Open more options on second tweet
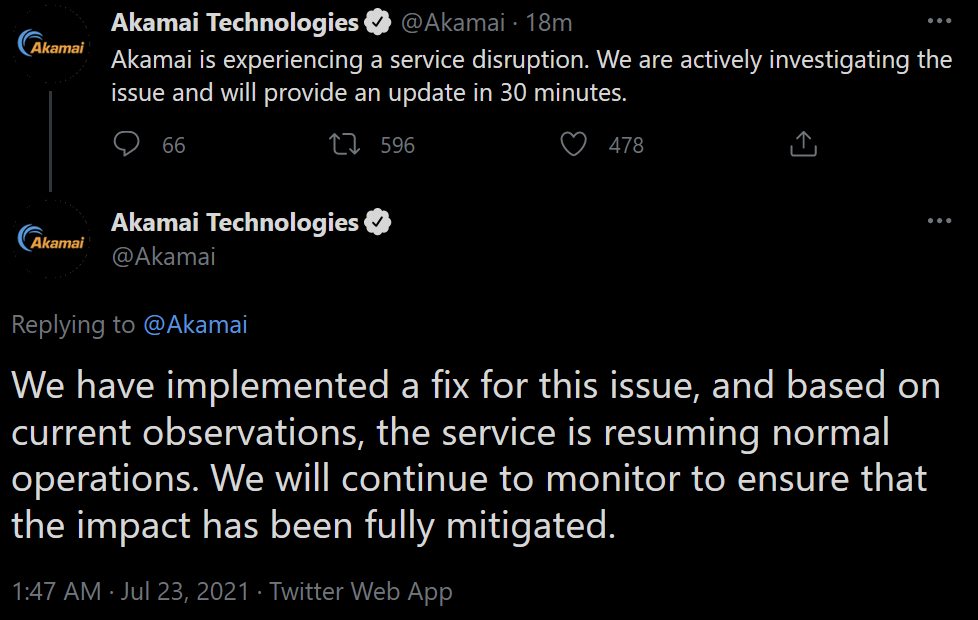The image size is (978, 620). click(x=939, y=221)
